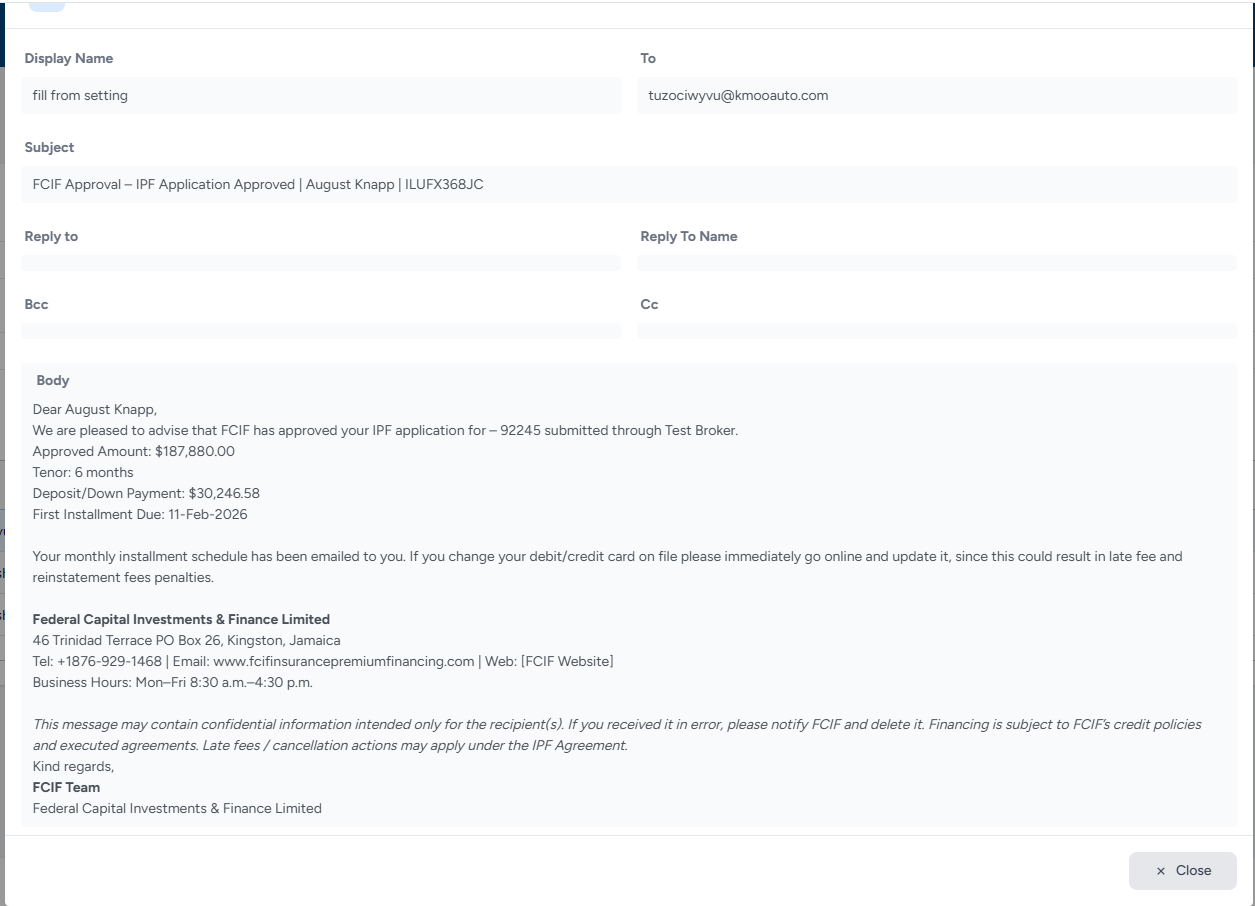Focus the empty Reply to field
This screenshot has height=906, width=1255.
[x=320, y=263]
